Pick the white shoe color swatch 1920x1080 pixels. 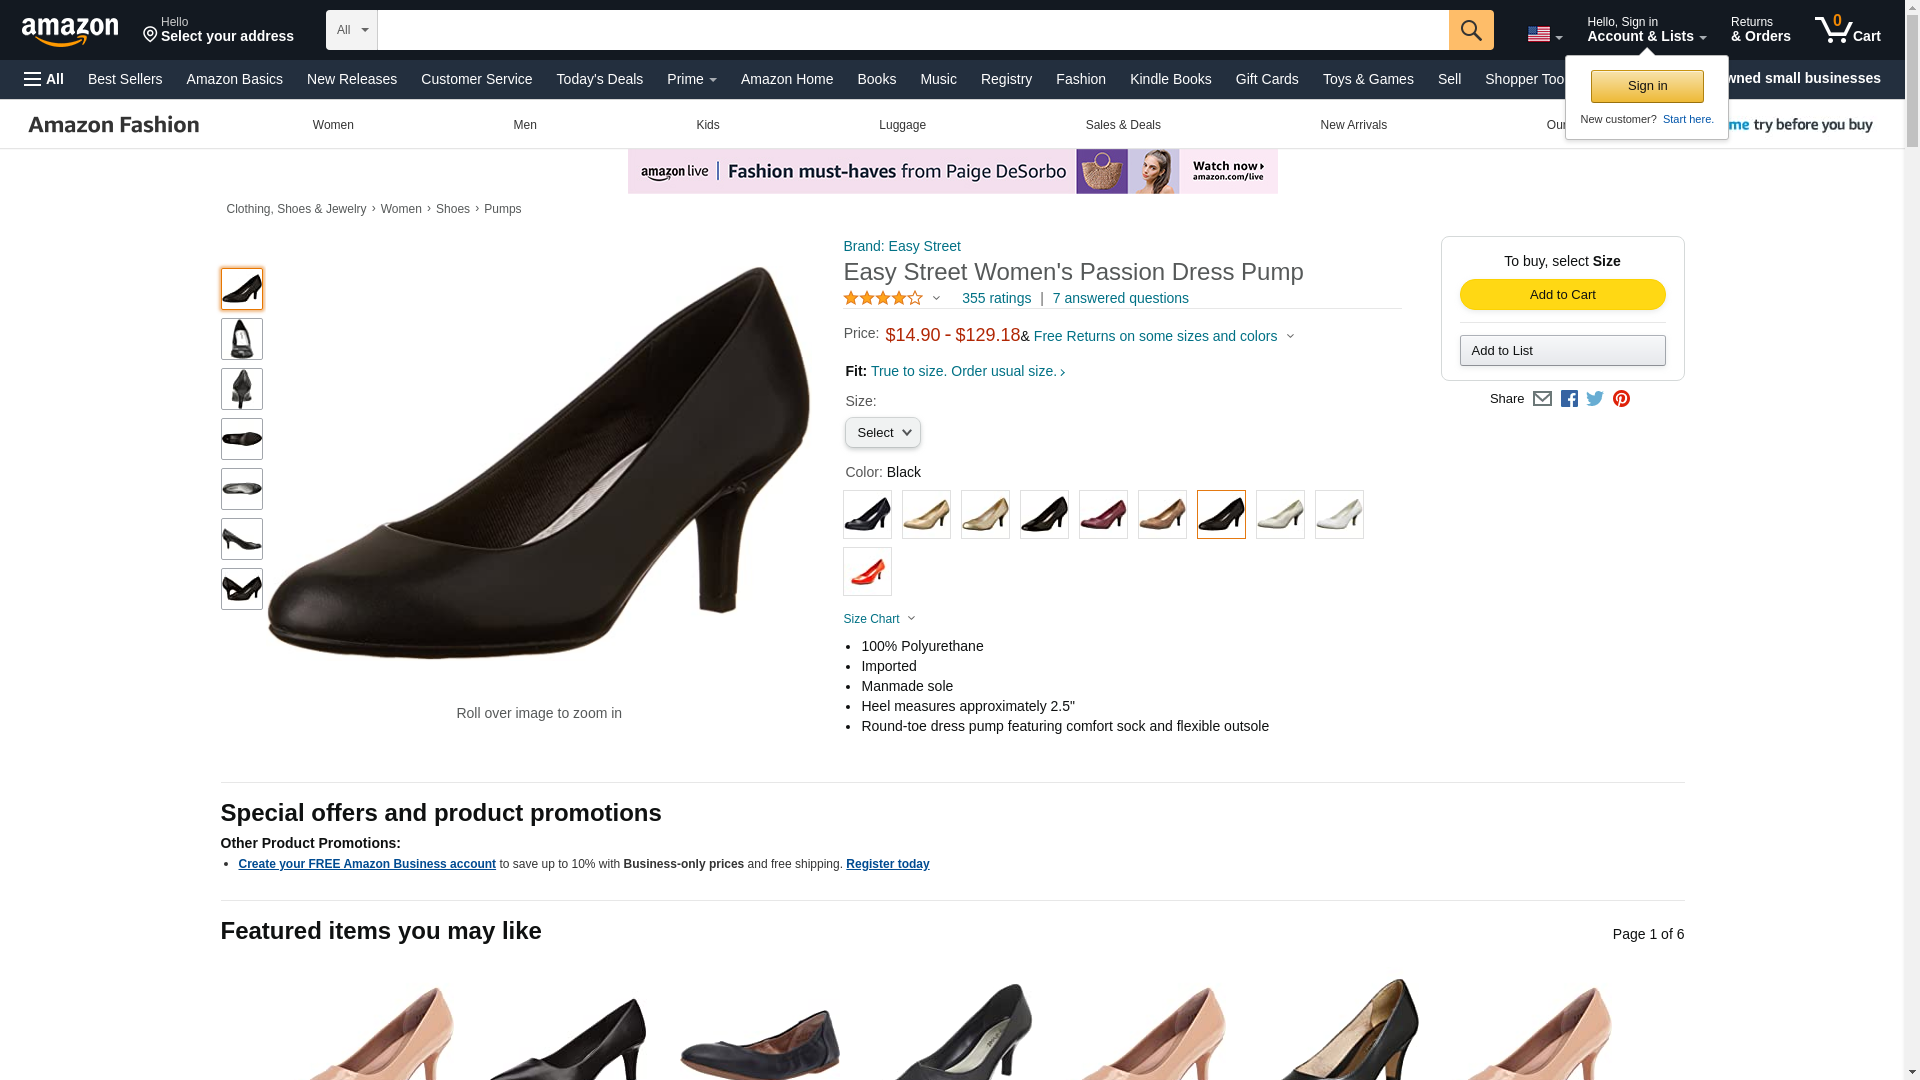pos(1339,515)
